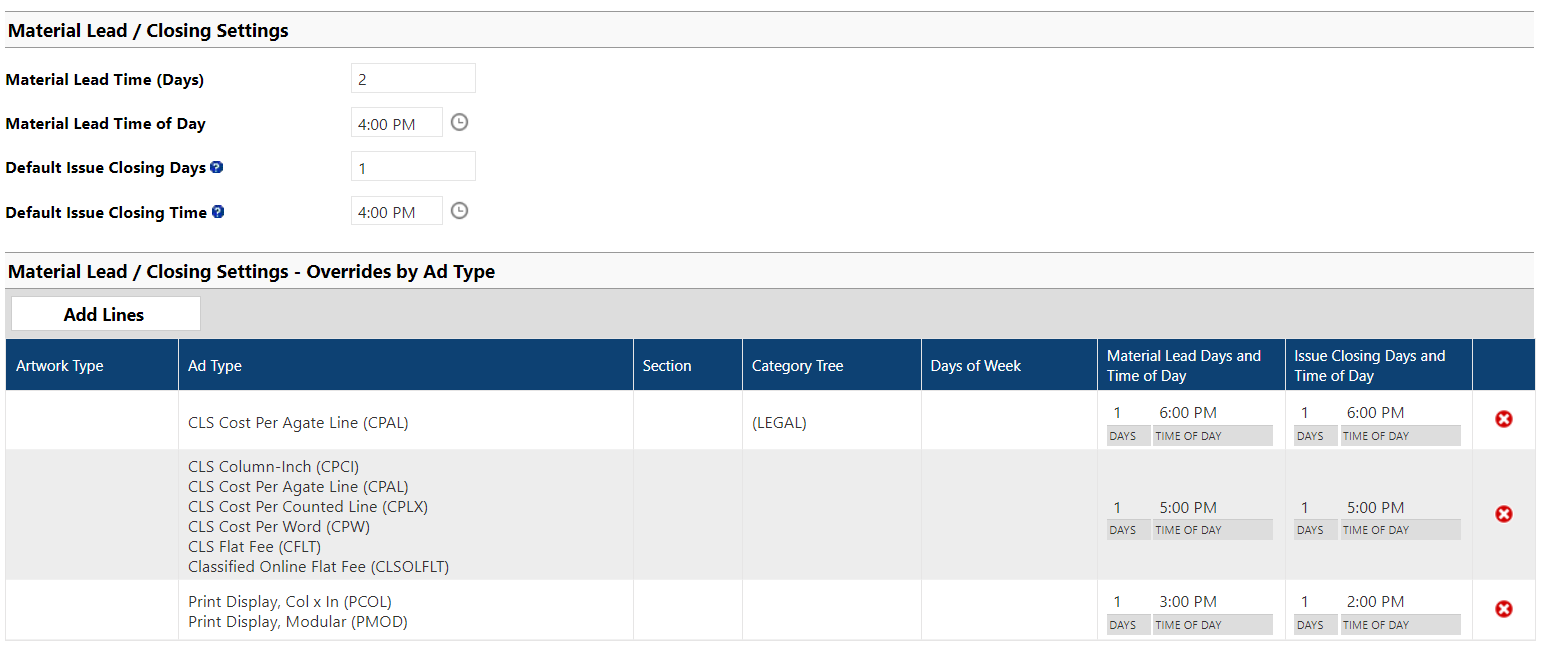Viewport: 1542px width, 662px height.
Task: Edit the Material Lead Time (Days) field
Action: (413, 79)
